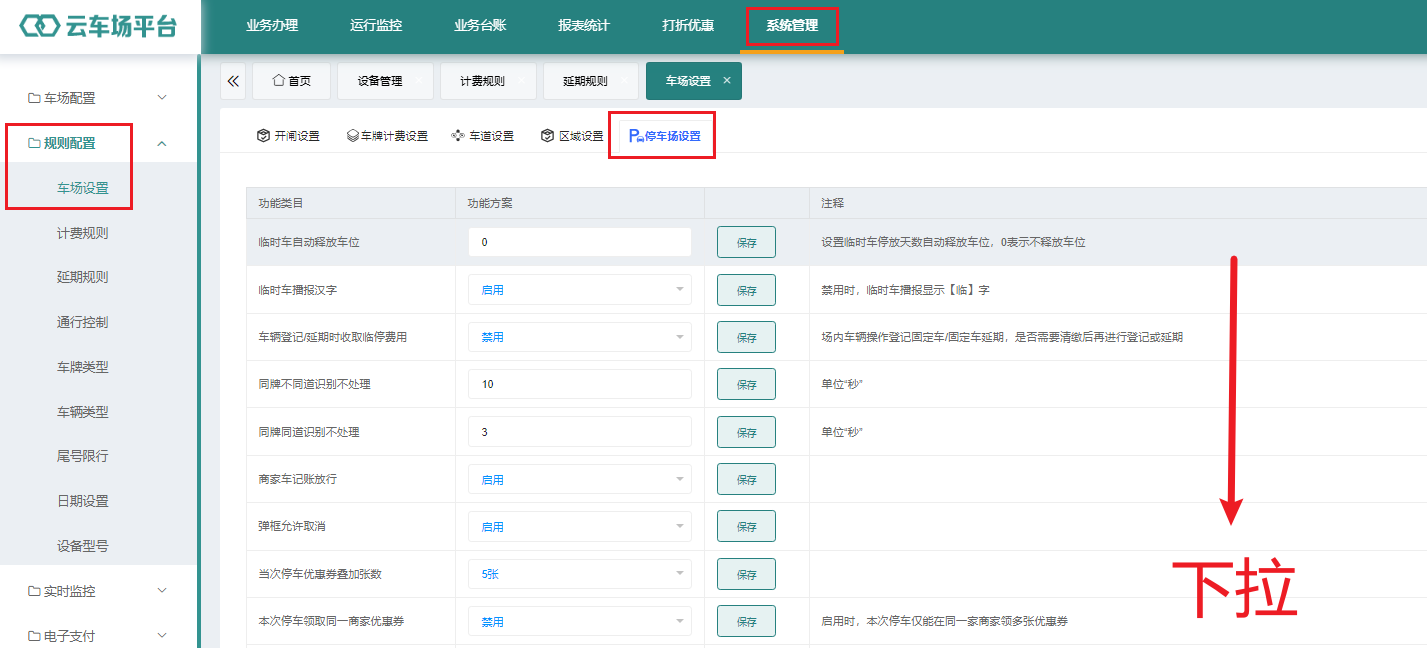
Task: Save the 商家车记账放行 setting
Action: [x=746, y=479]
